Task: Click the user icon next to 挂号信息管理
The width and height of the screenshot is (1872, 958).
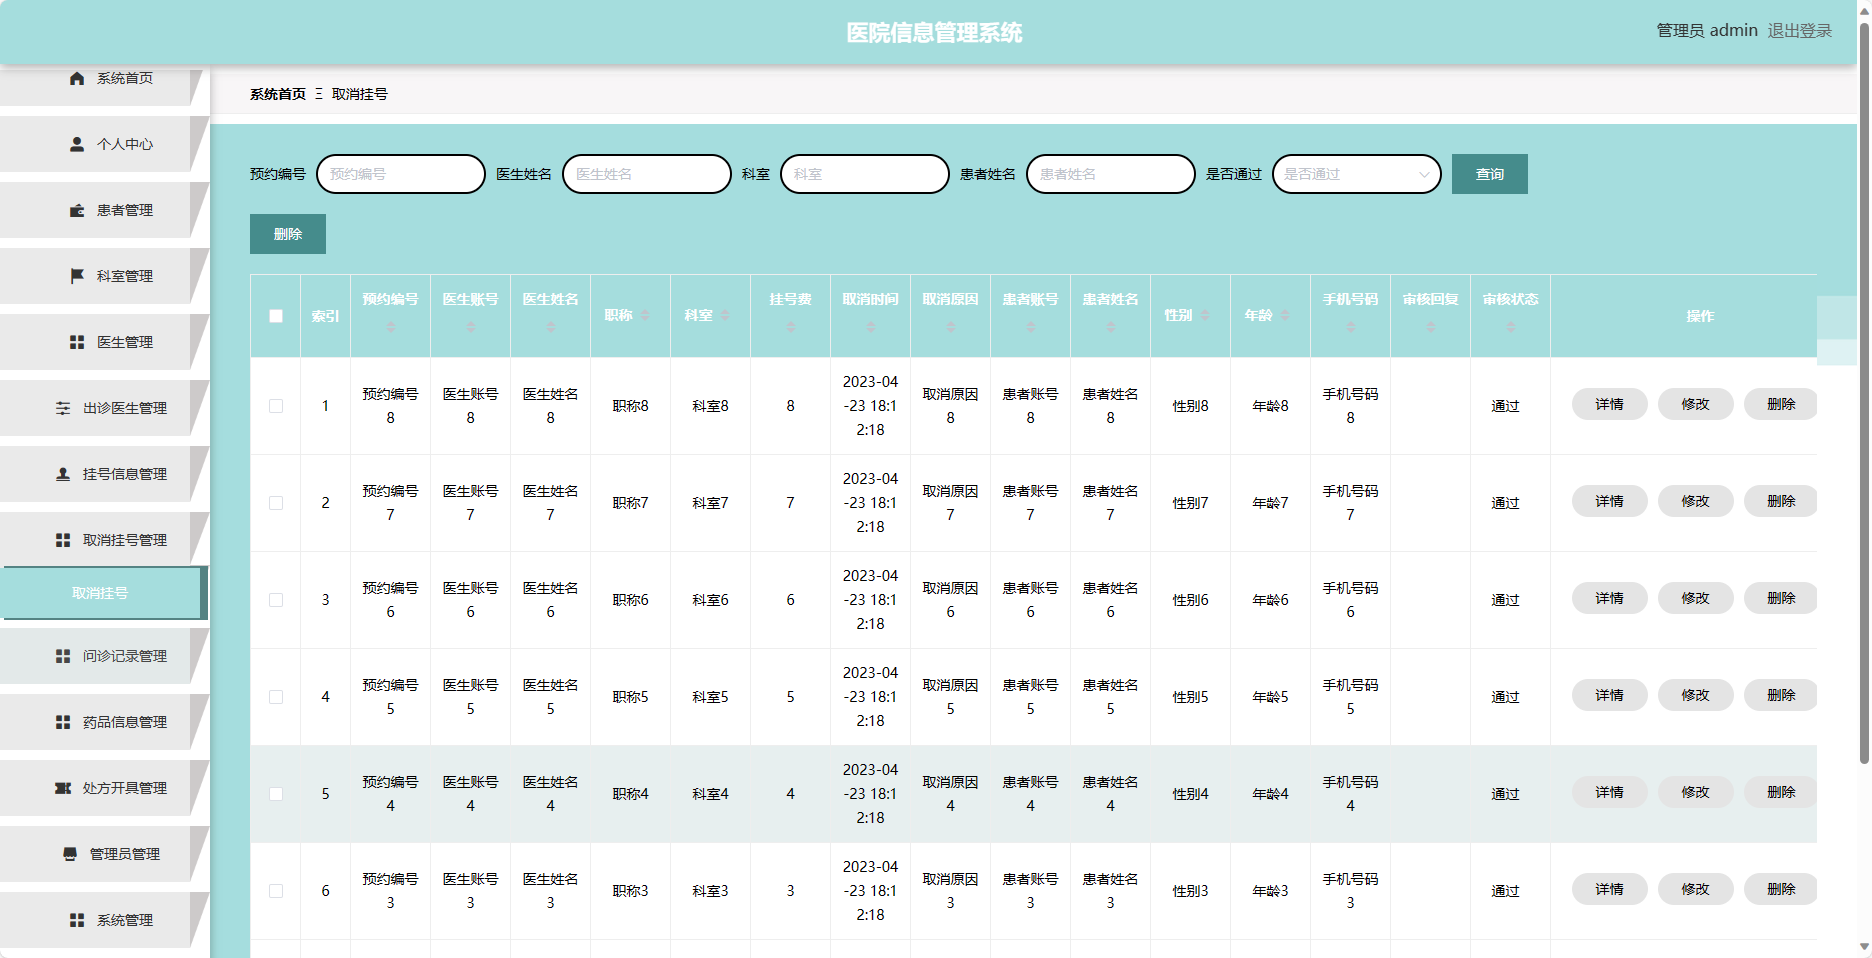Action: tap(63, 474)
